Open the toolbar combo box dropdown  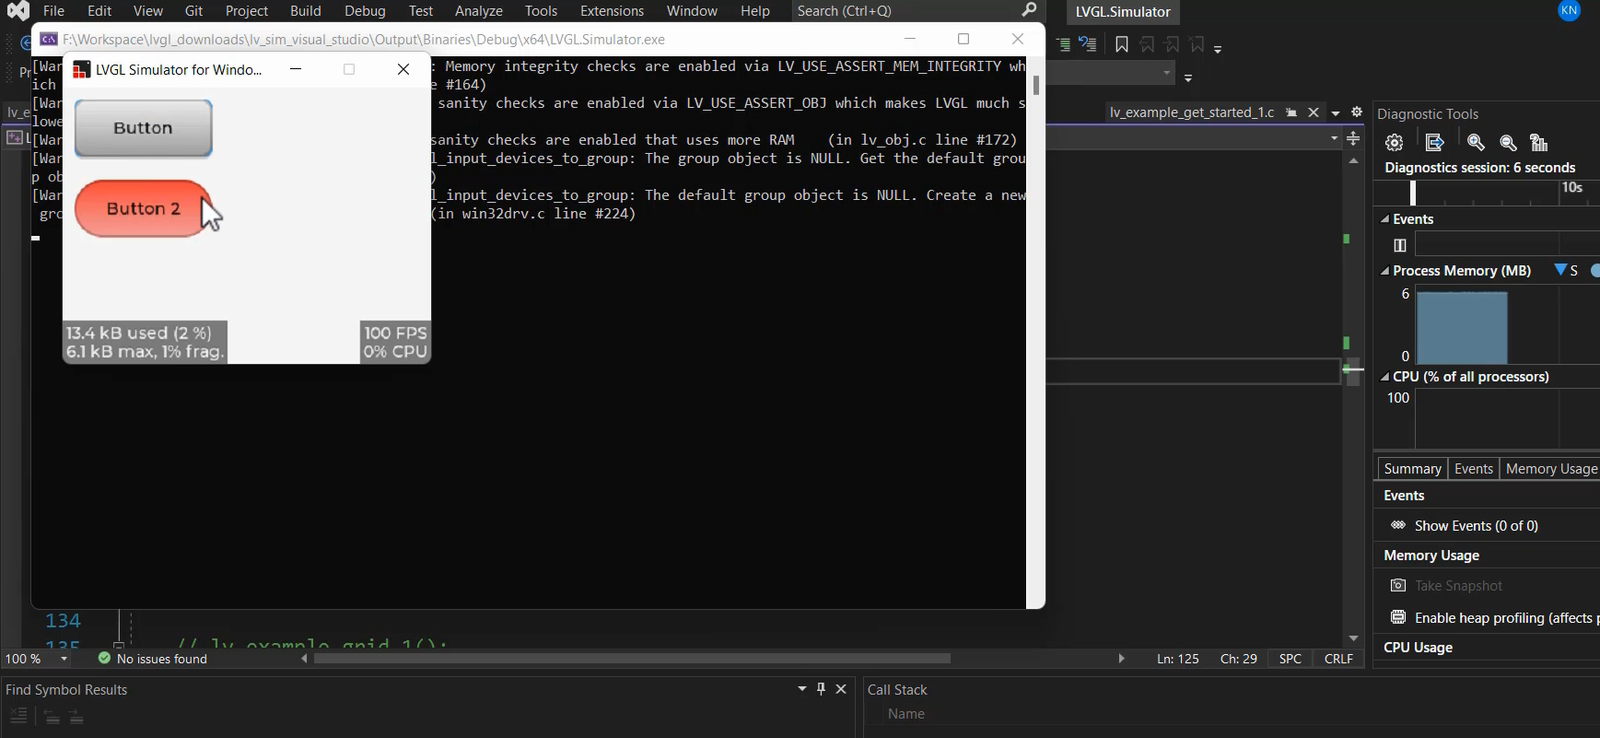[x=1167, y=73]
